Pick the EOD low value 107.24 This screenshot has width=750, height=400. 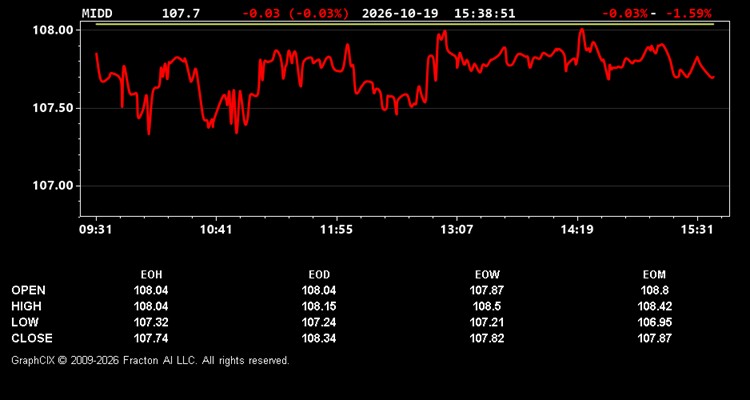pyautogui.click(x=319, y=322)
